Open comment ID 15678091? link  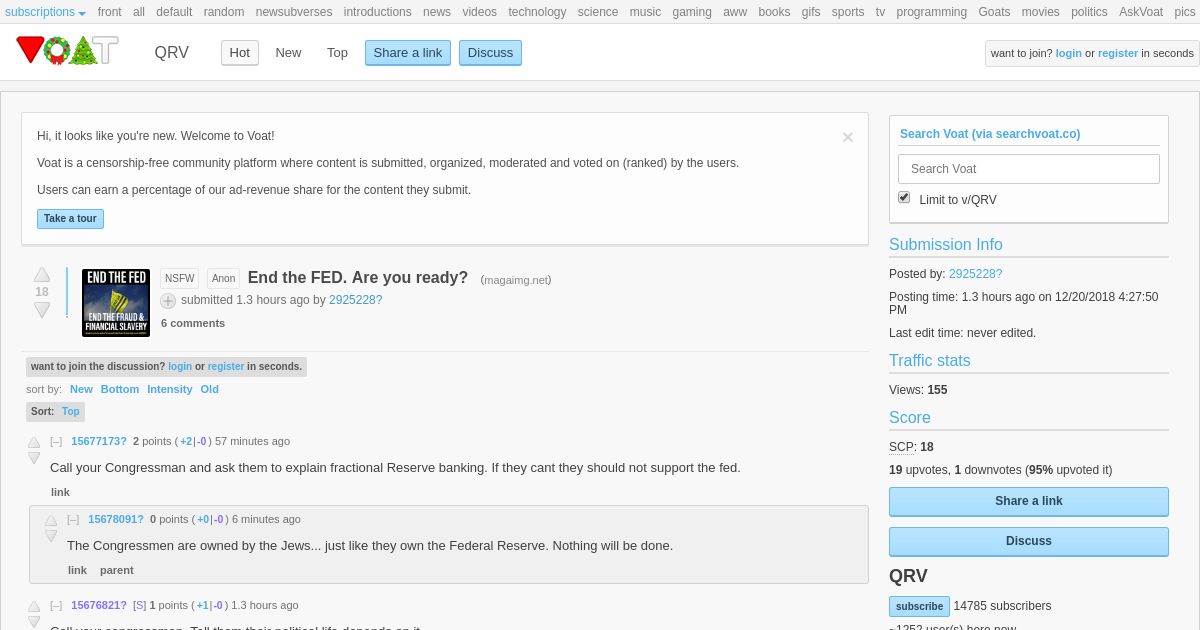tap(116, 519)
